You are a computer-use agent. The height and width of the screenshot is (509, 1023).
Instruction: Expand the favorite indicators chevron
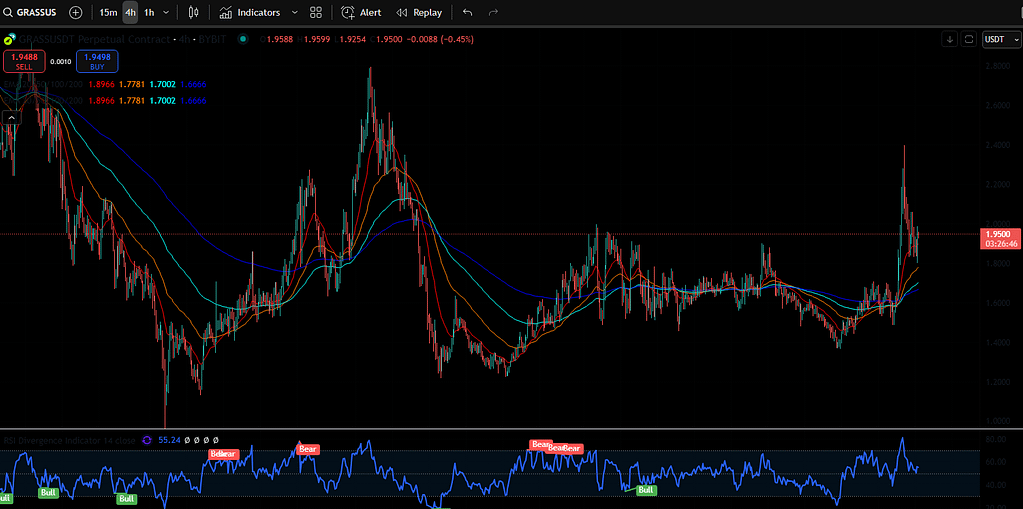[x=294, y=12]
